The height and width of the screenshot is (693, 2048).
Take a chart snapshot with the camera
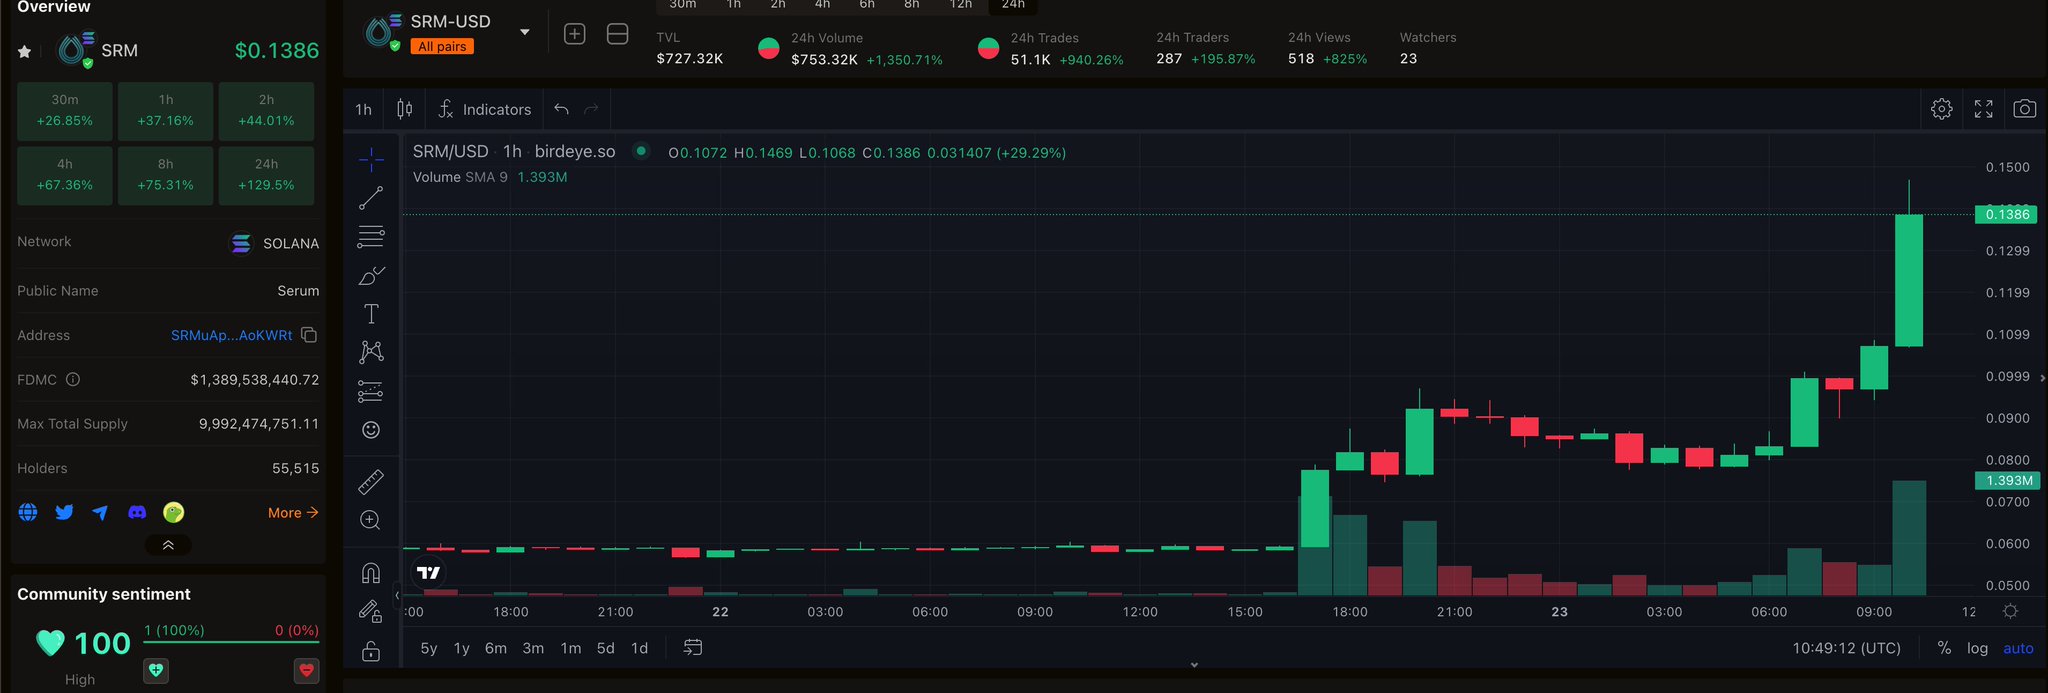[2025, 109]
